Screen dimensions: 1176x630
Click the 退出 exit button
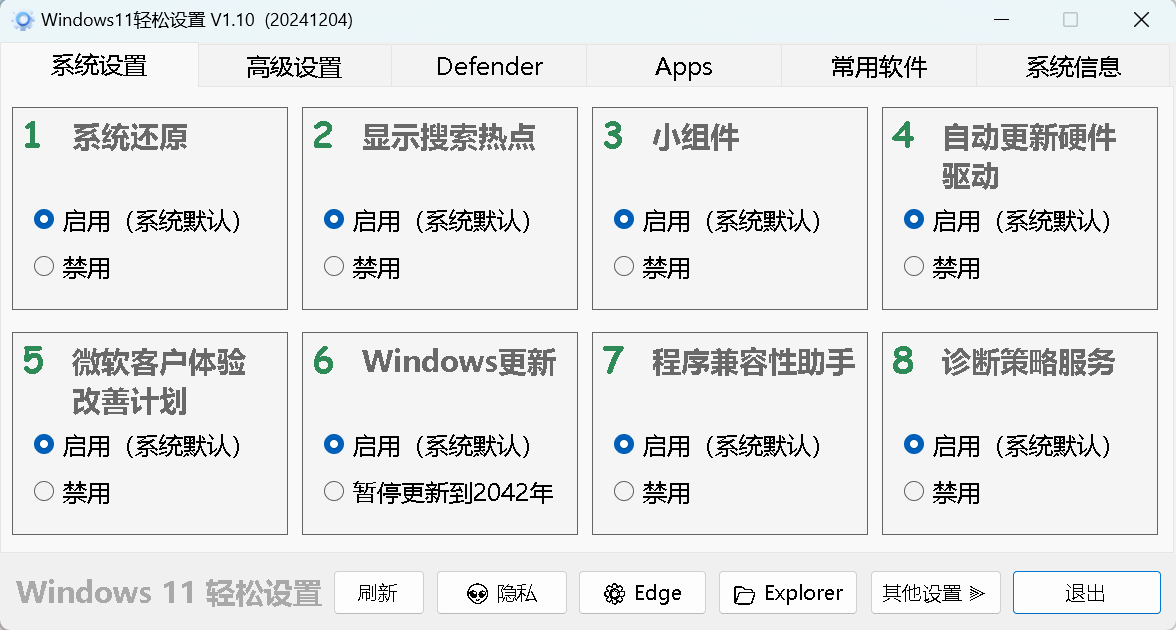(x=1086, y=592)
